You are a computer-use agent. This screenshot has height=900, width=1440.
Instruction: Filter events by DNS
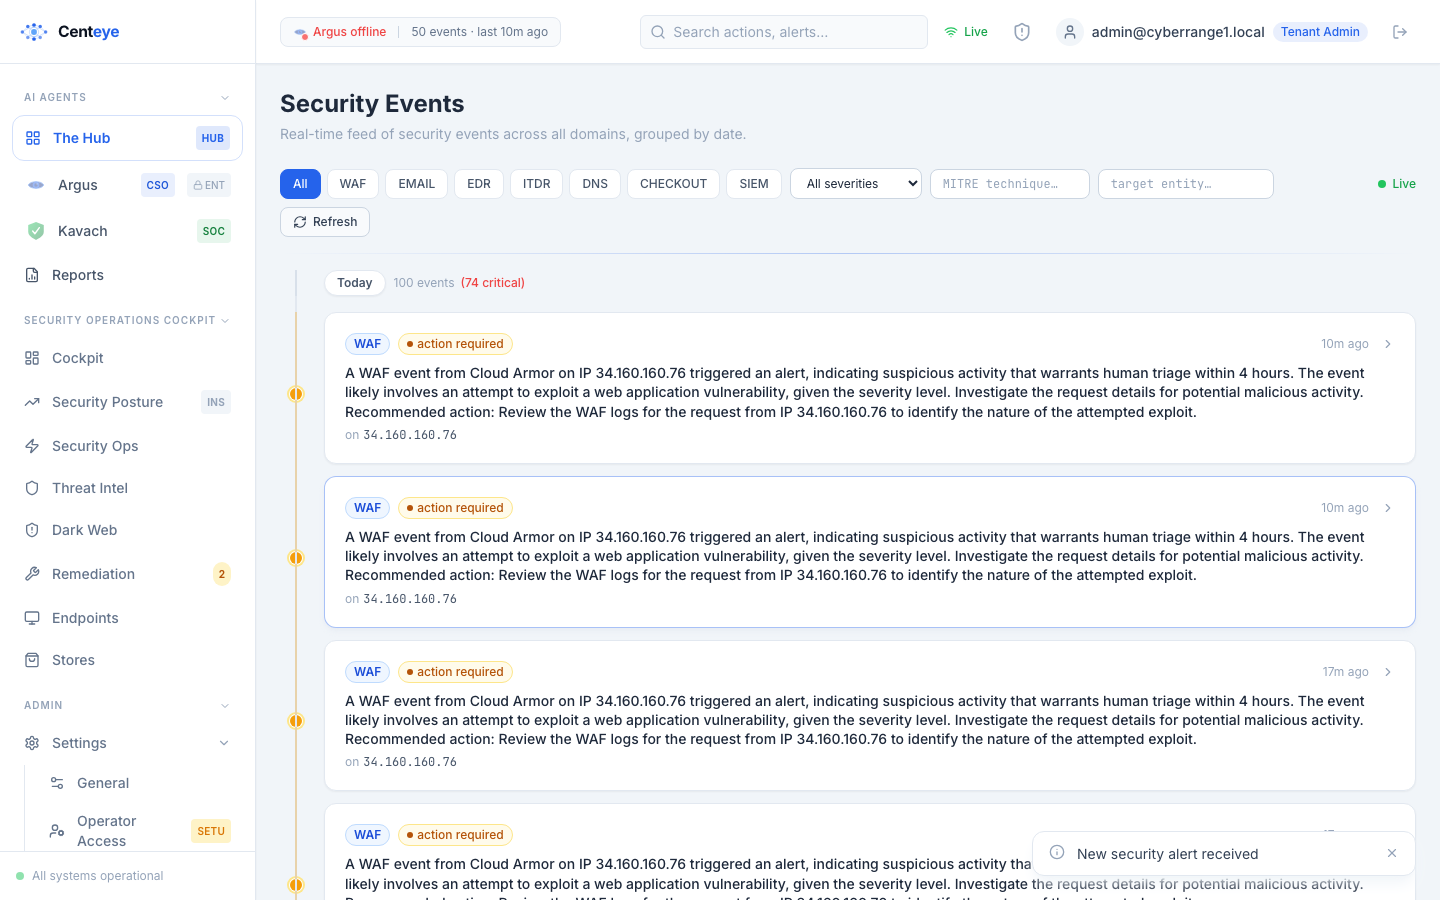coord(595,184)
